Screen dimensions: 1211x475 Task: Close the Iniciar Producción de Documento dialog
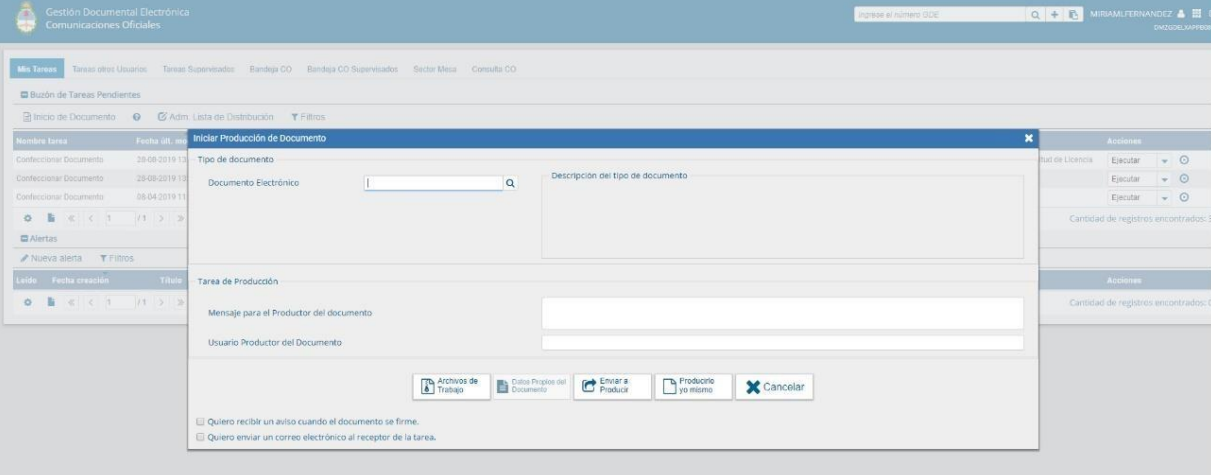1029,138
